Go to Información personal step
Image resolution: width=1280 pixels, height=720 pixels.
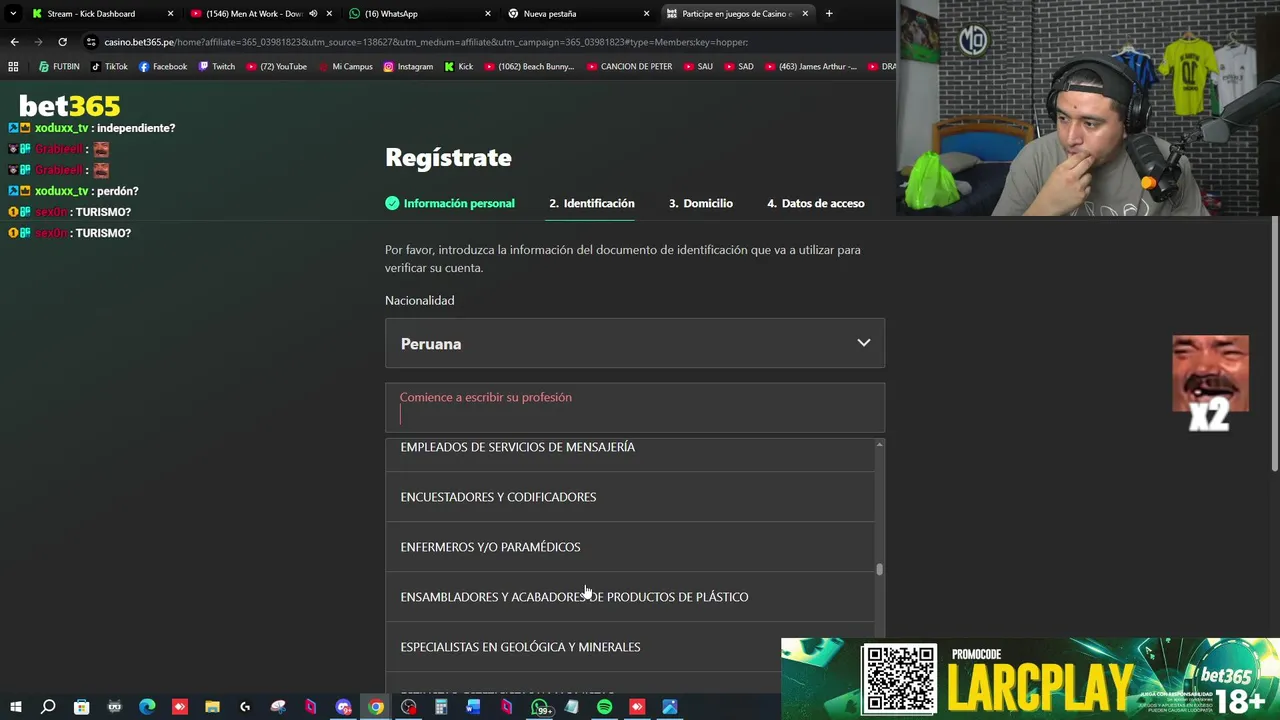tap(450, 203)
